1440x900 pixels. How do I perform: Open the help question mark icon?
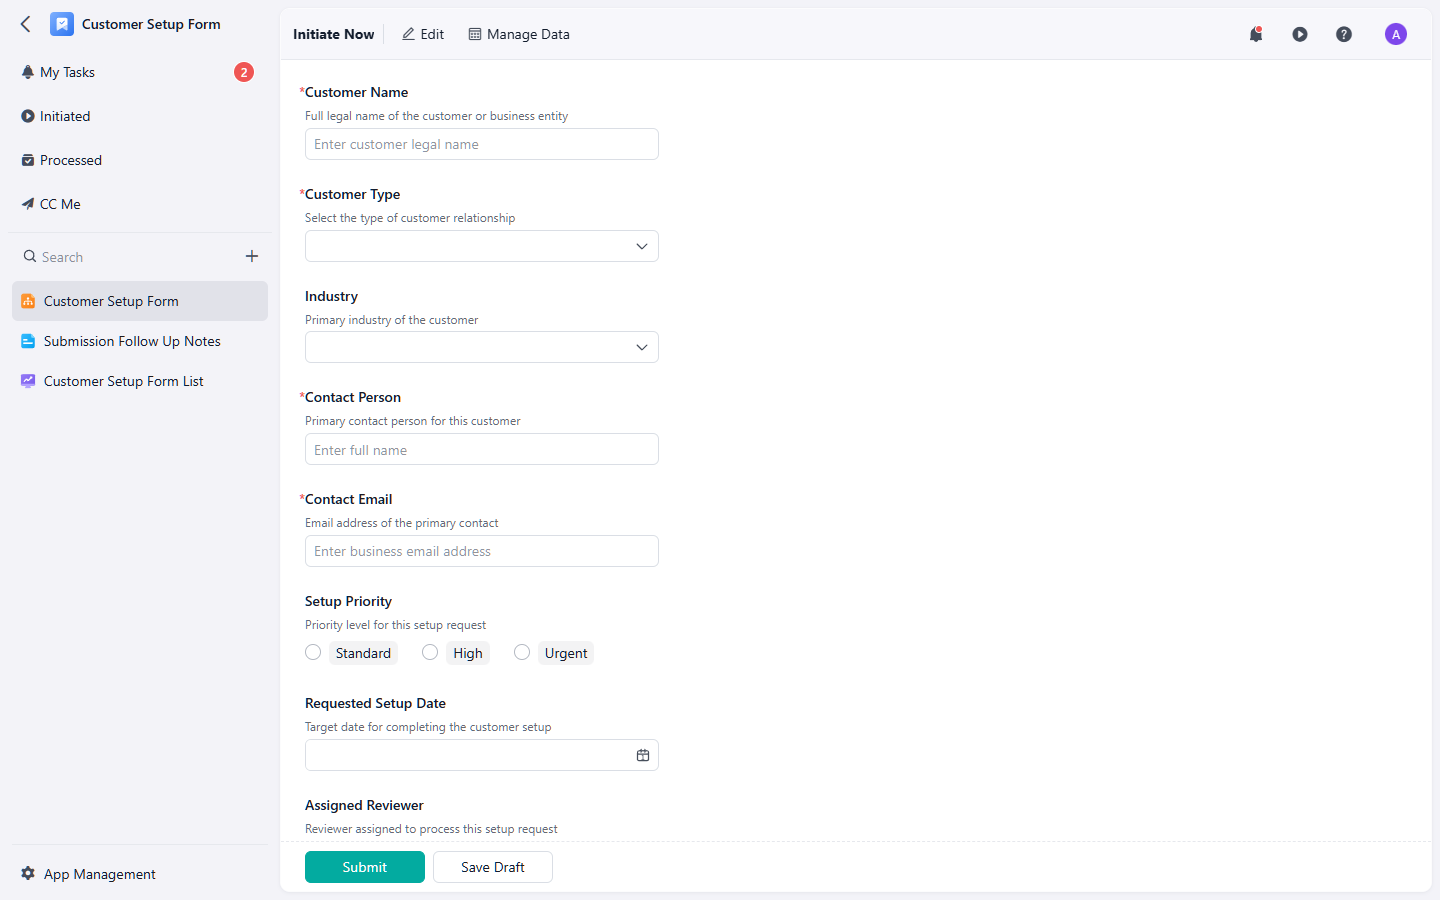click(x=1344, y=34)
